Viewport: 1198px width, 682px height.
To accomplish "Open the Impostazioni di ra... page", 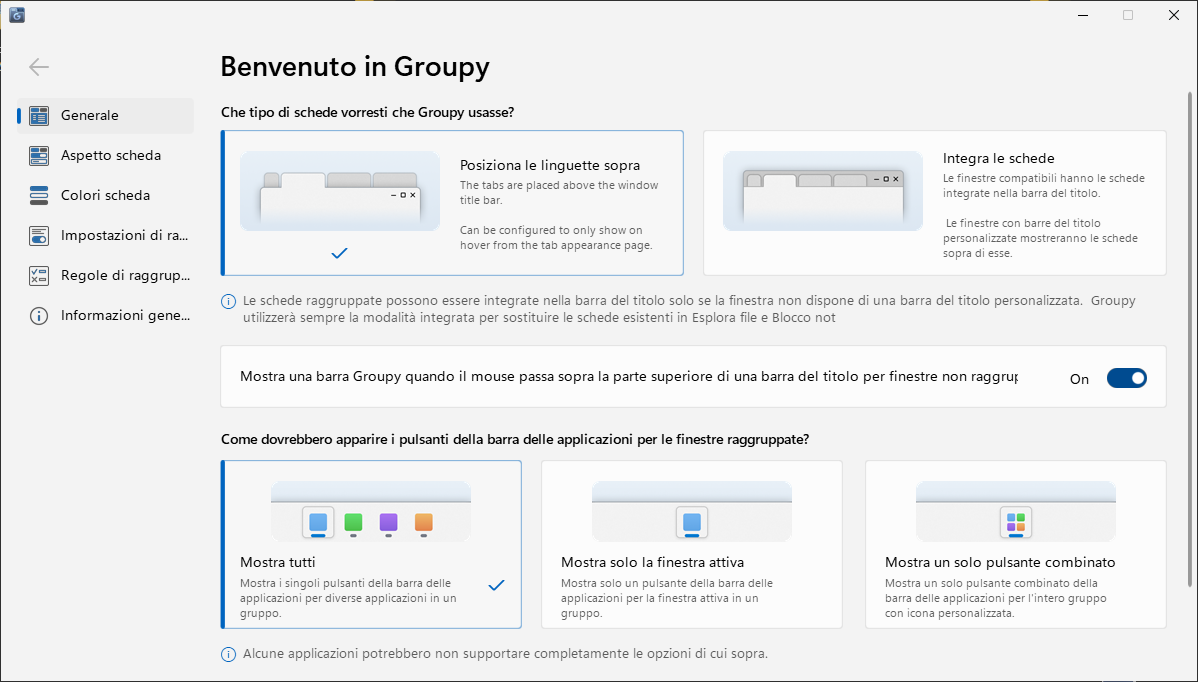I will (105, 236).
